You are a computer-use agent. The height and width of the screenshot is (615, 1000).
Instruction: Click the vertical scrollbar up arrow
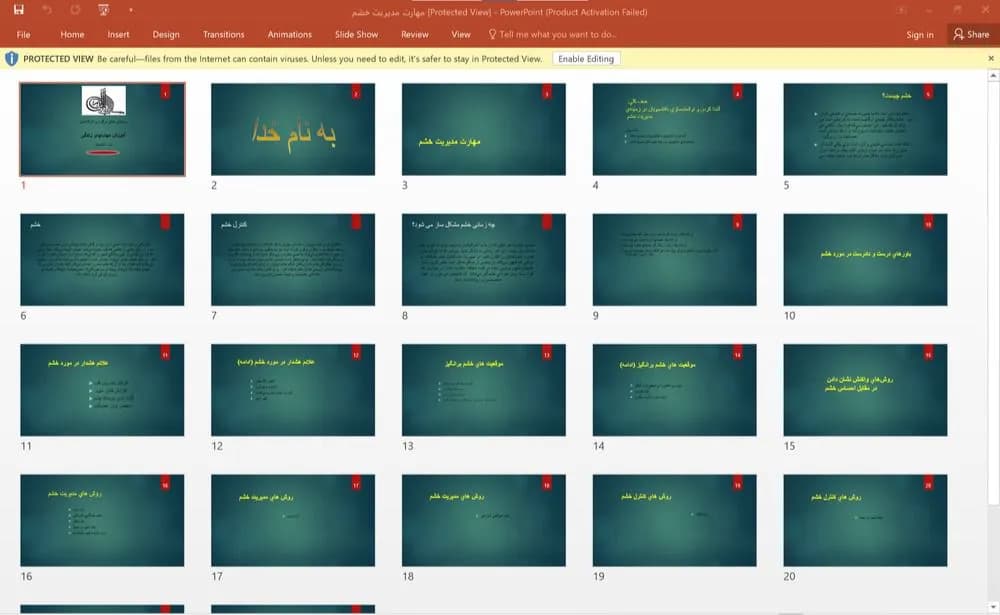[x=993, y=75]
